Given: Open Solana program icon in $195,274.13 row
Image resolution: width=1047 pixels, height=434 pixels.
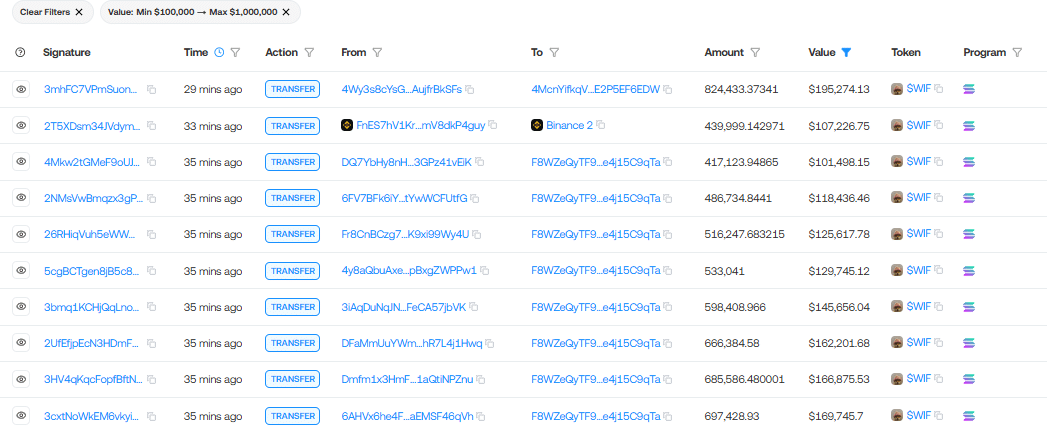Looking at the screenshot, I should (970, 89).
